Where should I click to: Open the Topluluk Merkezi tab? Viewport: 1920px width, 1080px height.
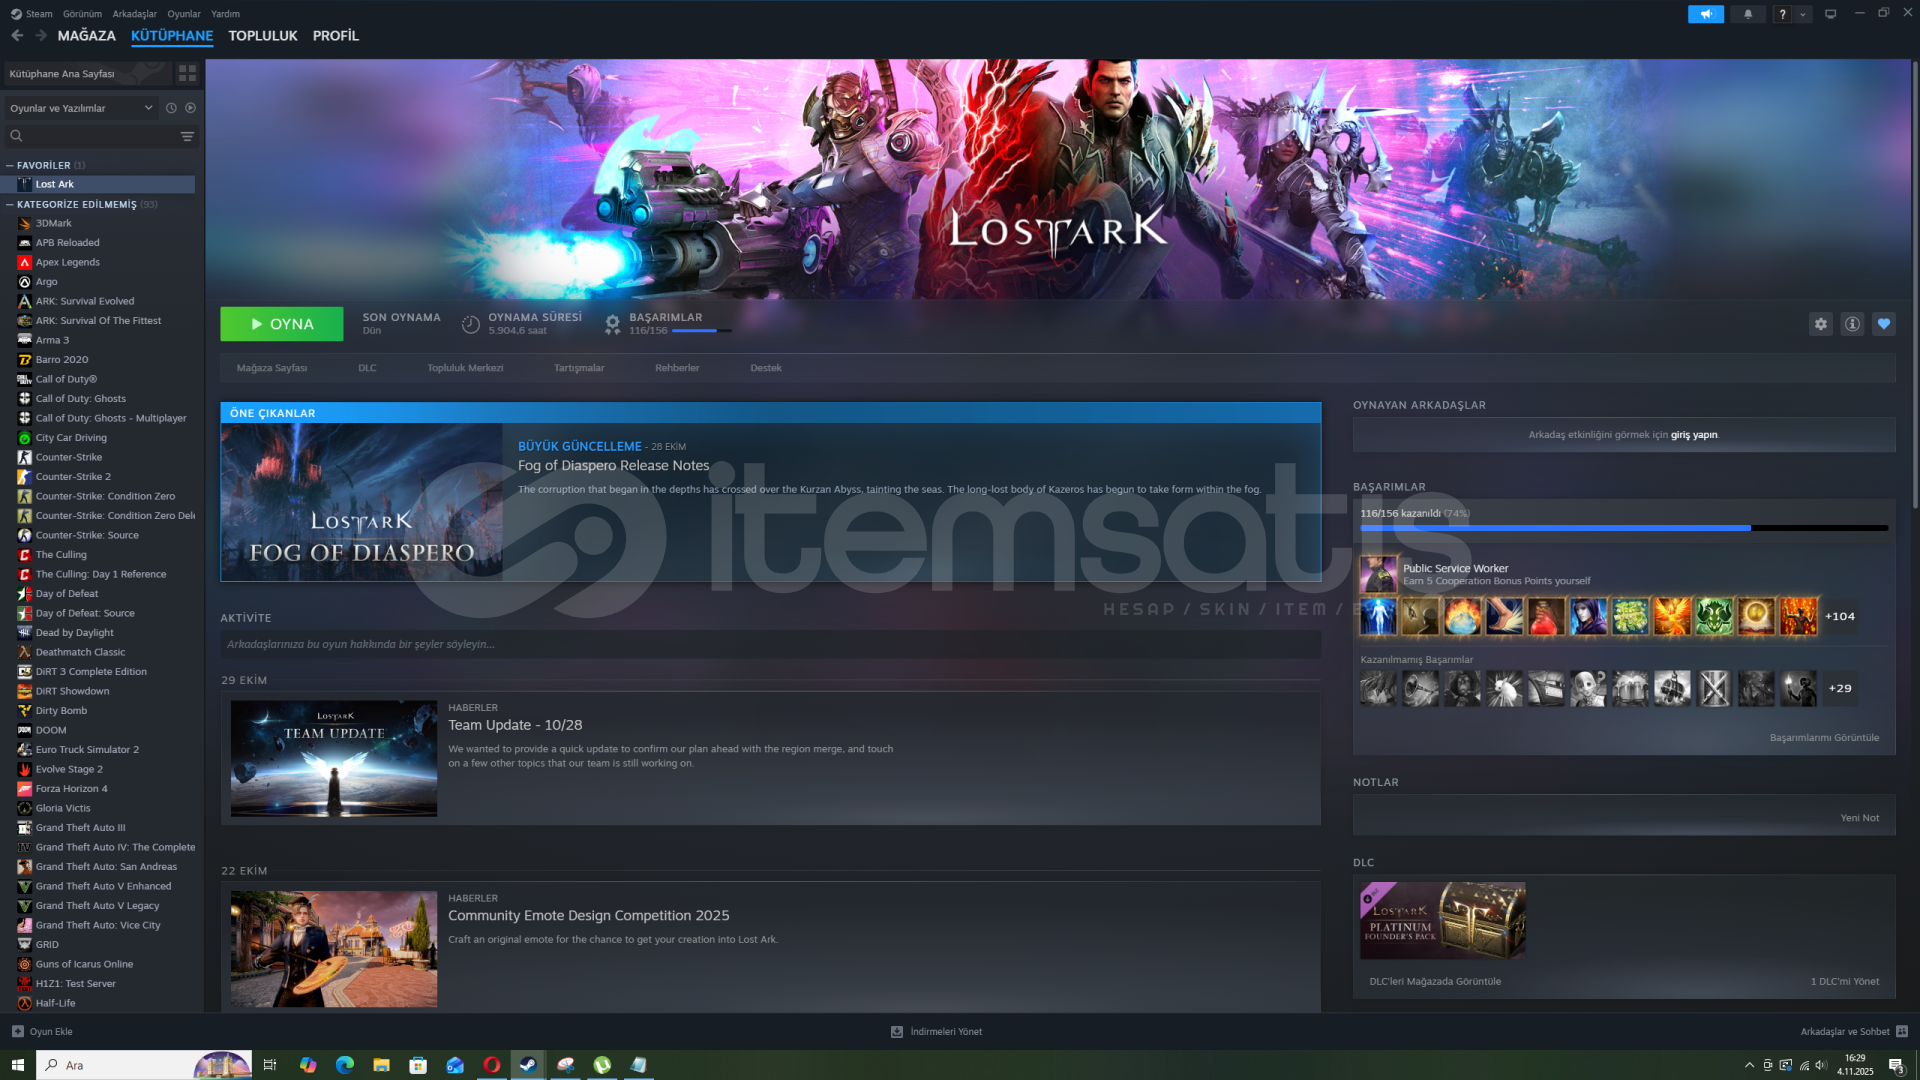coord(465,368)
